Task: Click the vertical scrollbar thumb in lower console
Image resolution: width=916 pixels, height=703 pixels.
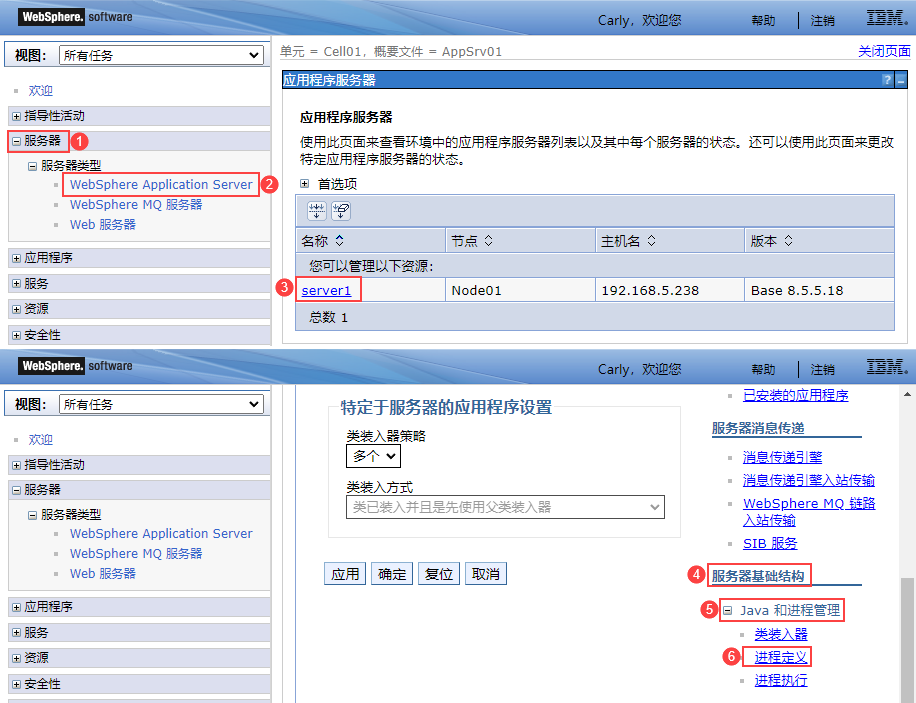Action: 907,640
